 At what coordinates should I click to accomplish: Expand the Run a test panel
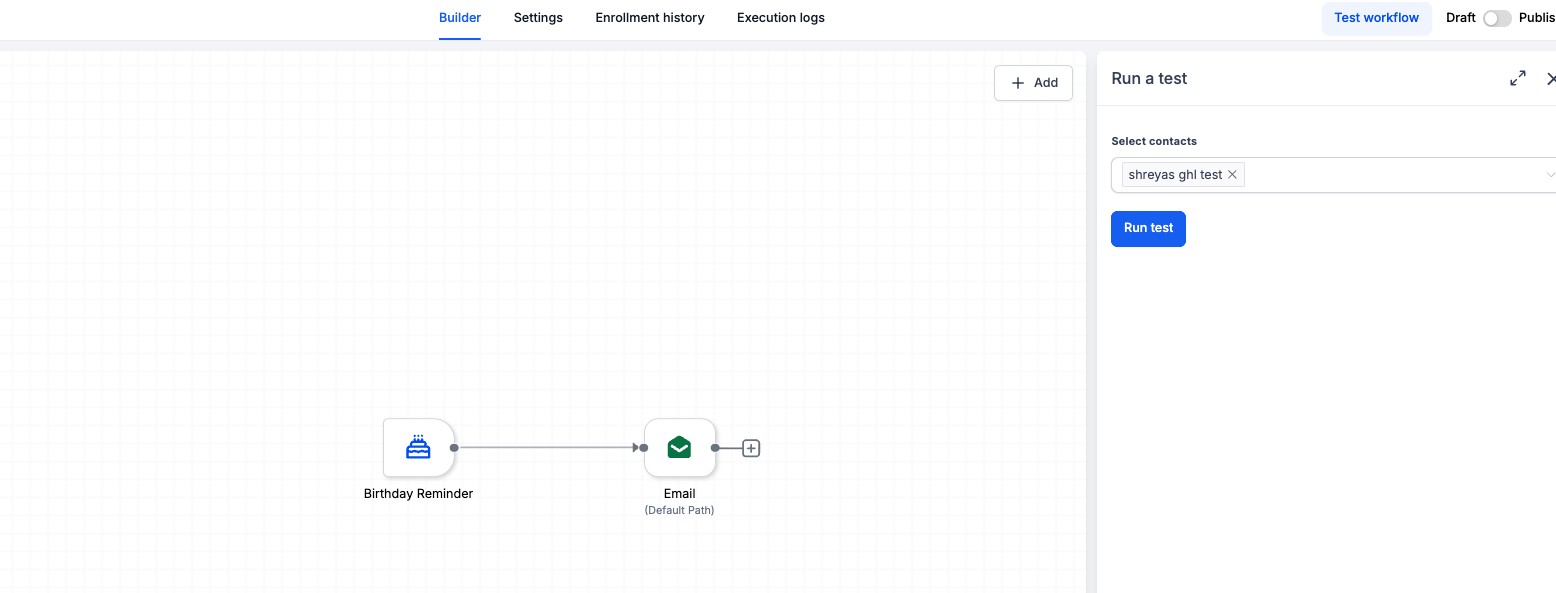coord(1518,78)
